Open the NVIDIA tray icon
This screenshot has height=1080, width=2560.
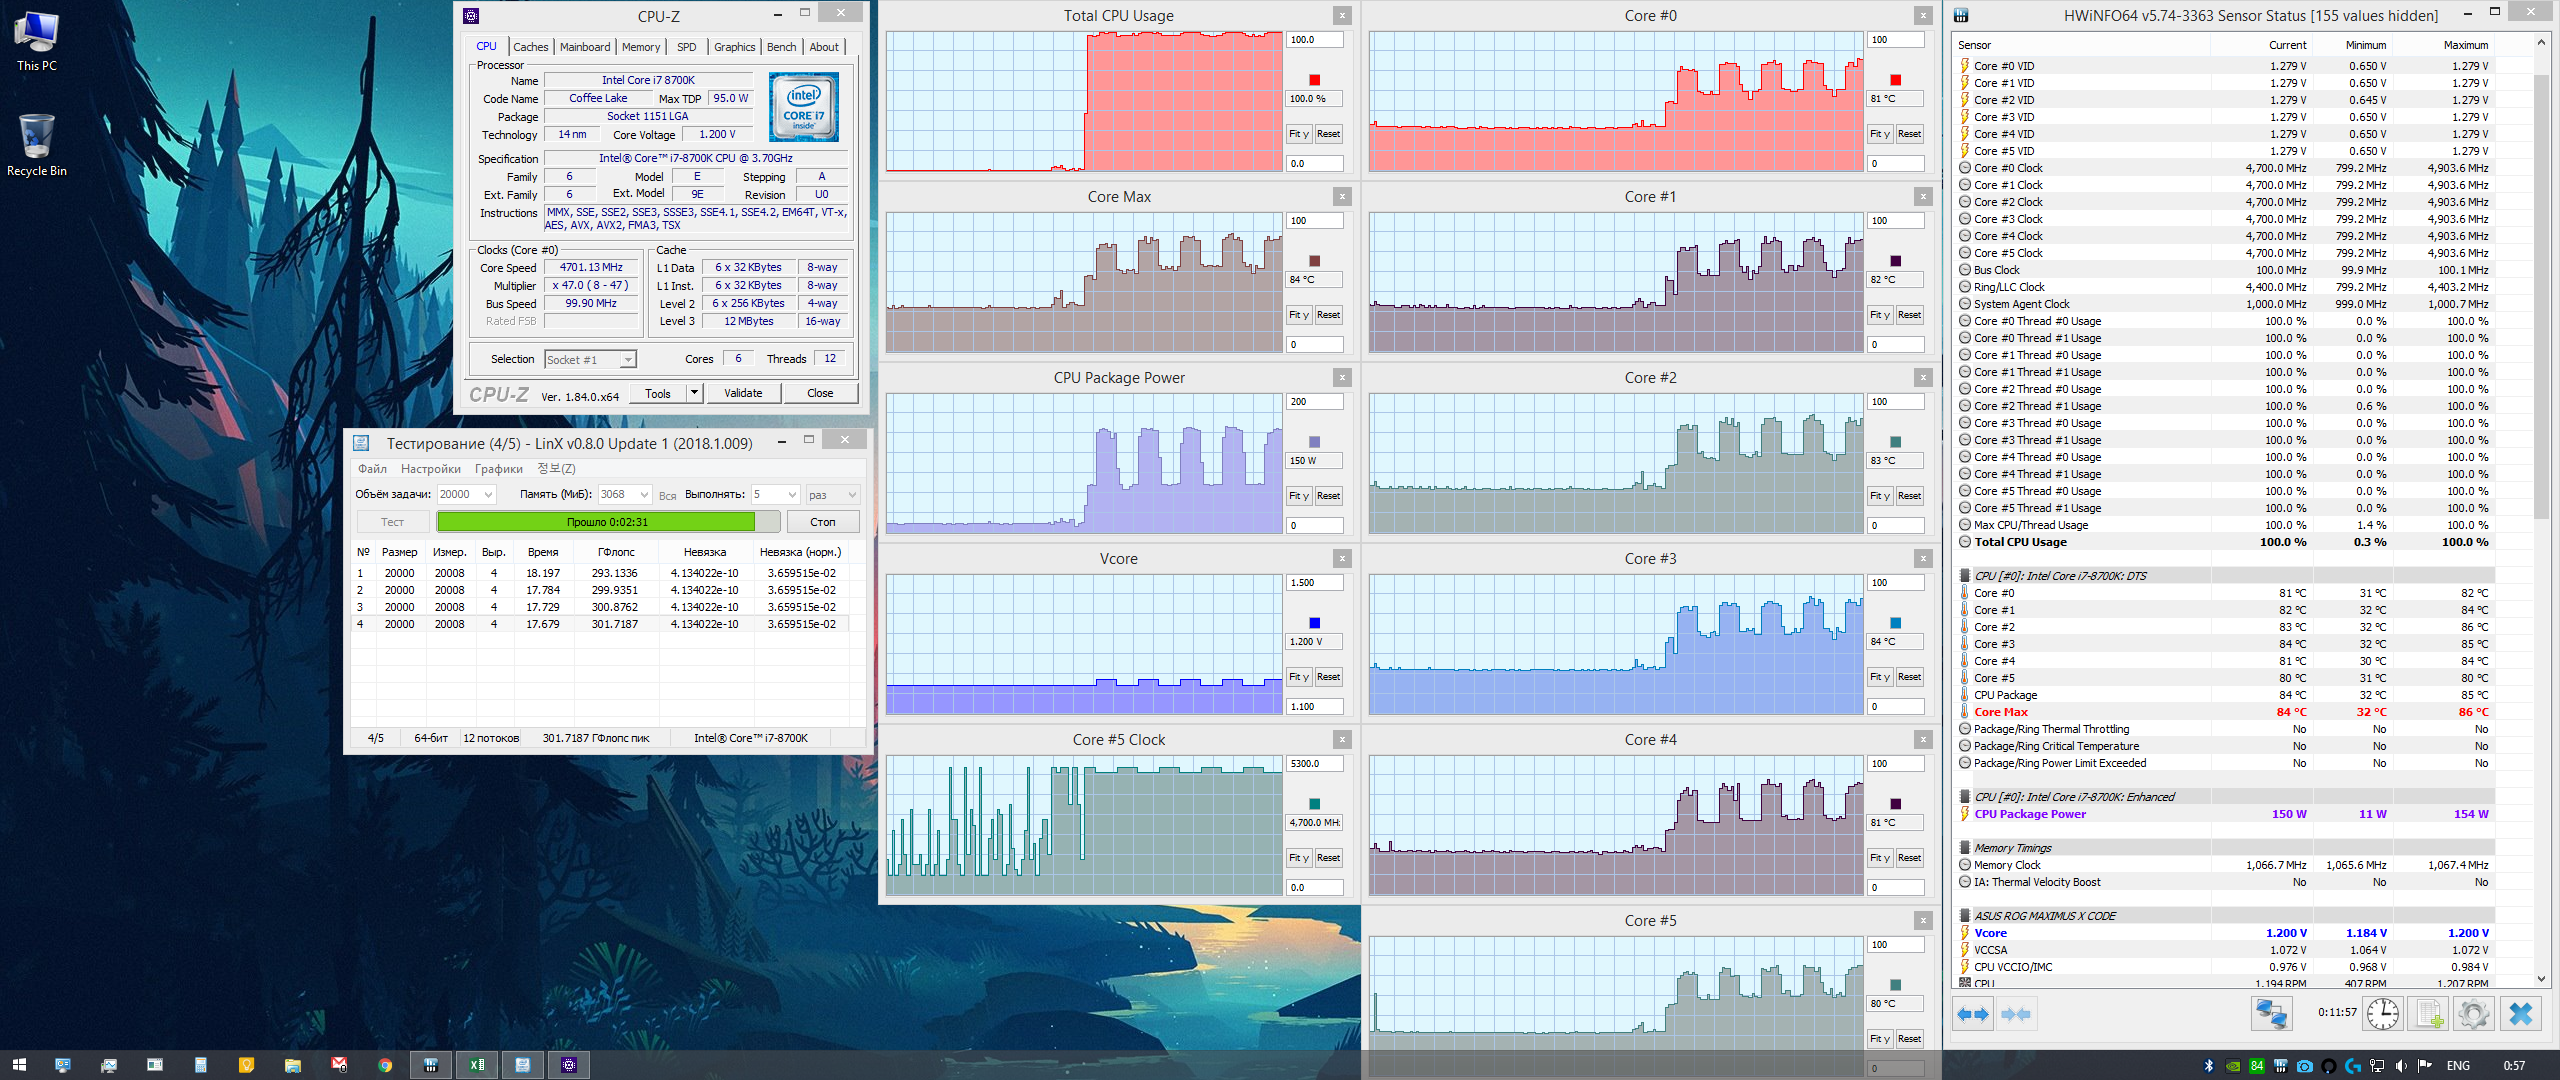point(2233,1066)
